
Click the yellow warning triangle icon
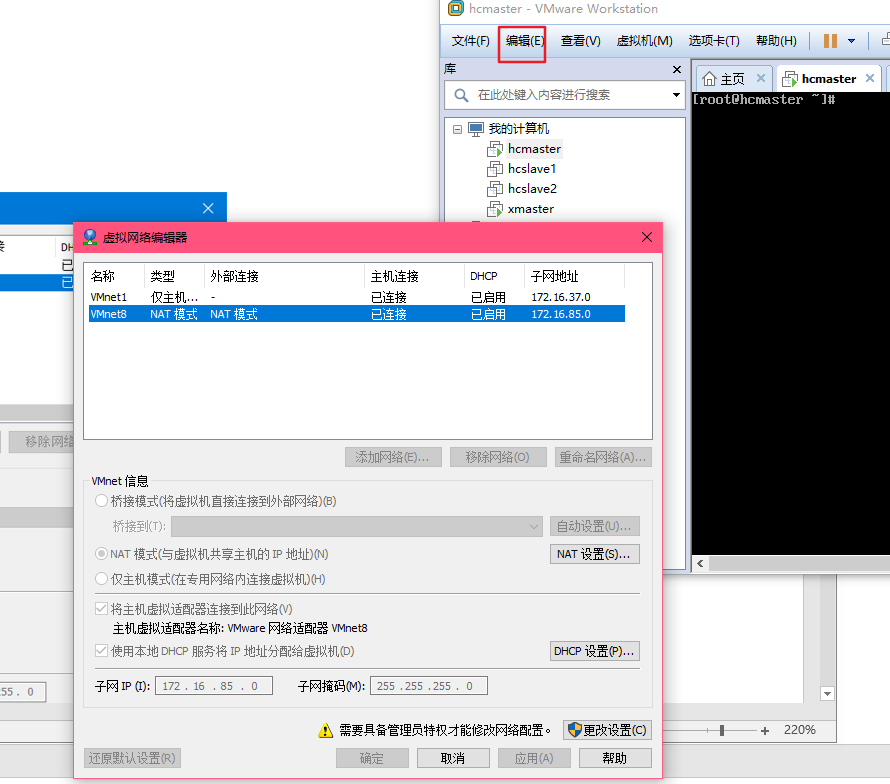click(325, 730)
